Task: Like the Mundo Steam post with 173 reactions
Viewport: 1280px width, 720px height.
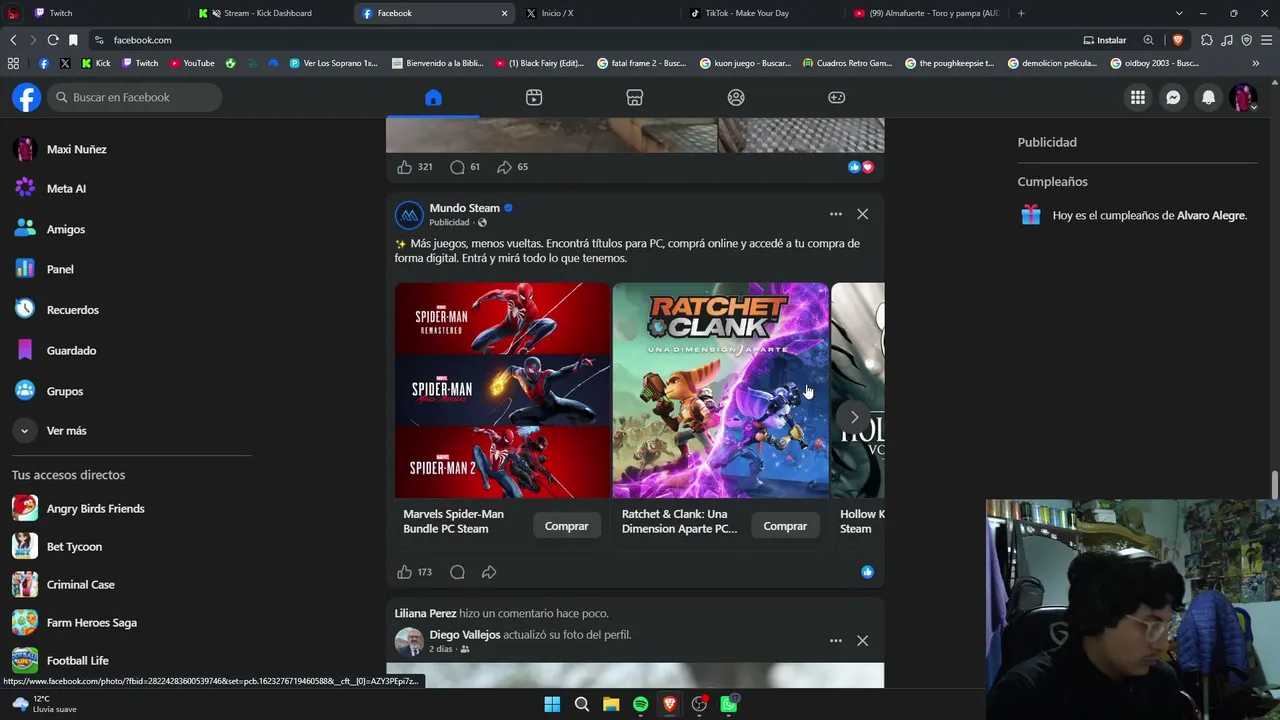Action: click(x=404, y=572)
